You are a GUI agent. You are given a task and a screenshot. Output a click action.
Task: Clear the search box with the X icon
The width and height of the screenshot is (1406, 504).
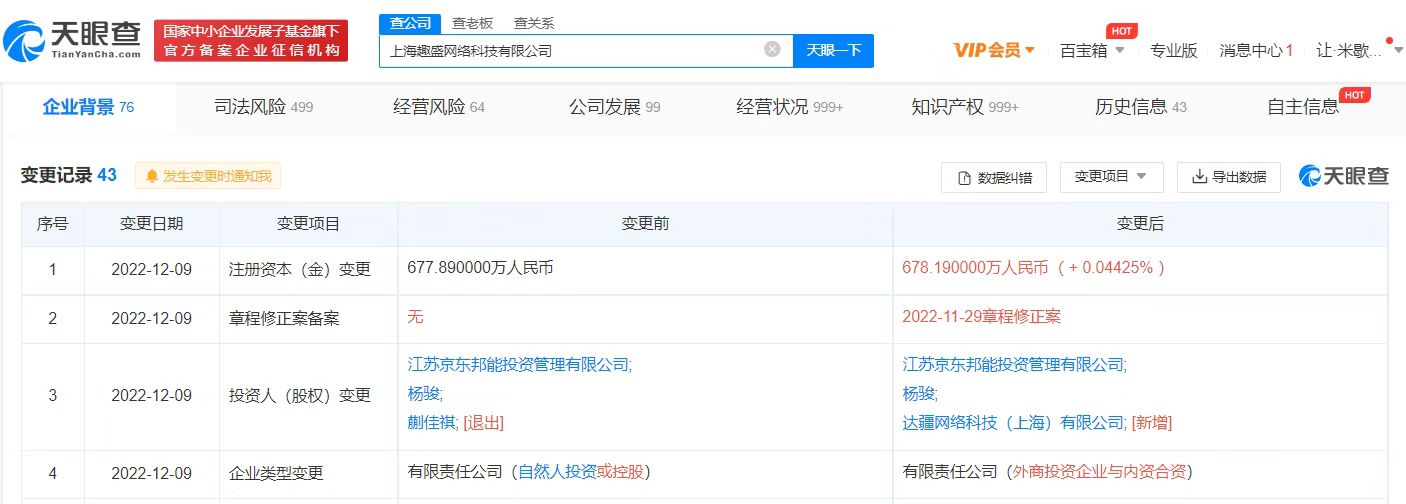click(772, 49)
